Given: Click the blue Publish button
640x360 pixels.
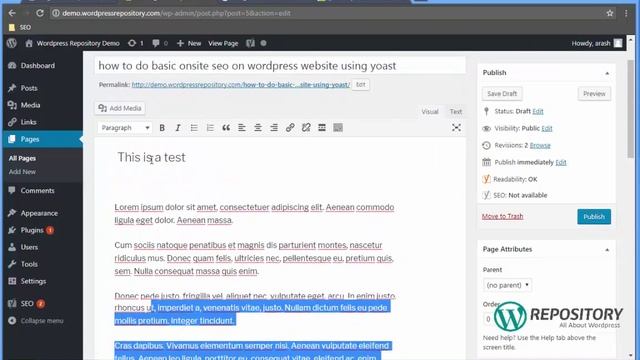Looking at the screenshot, I should click(x=594, y=217).
